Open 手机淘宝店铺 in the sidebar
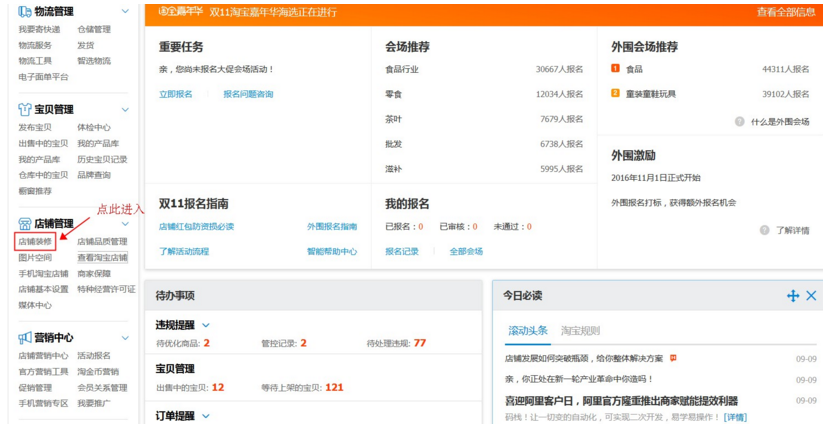 click(x=44, y=274)
